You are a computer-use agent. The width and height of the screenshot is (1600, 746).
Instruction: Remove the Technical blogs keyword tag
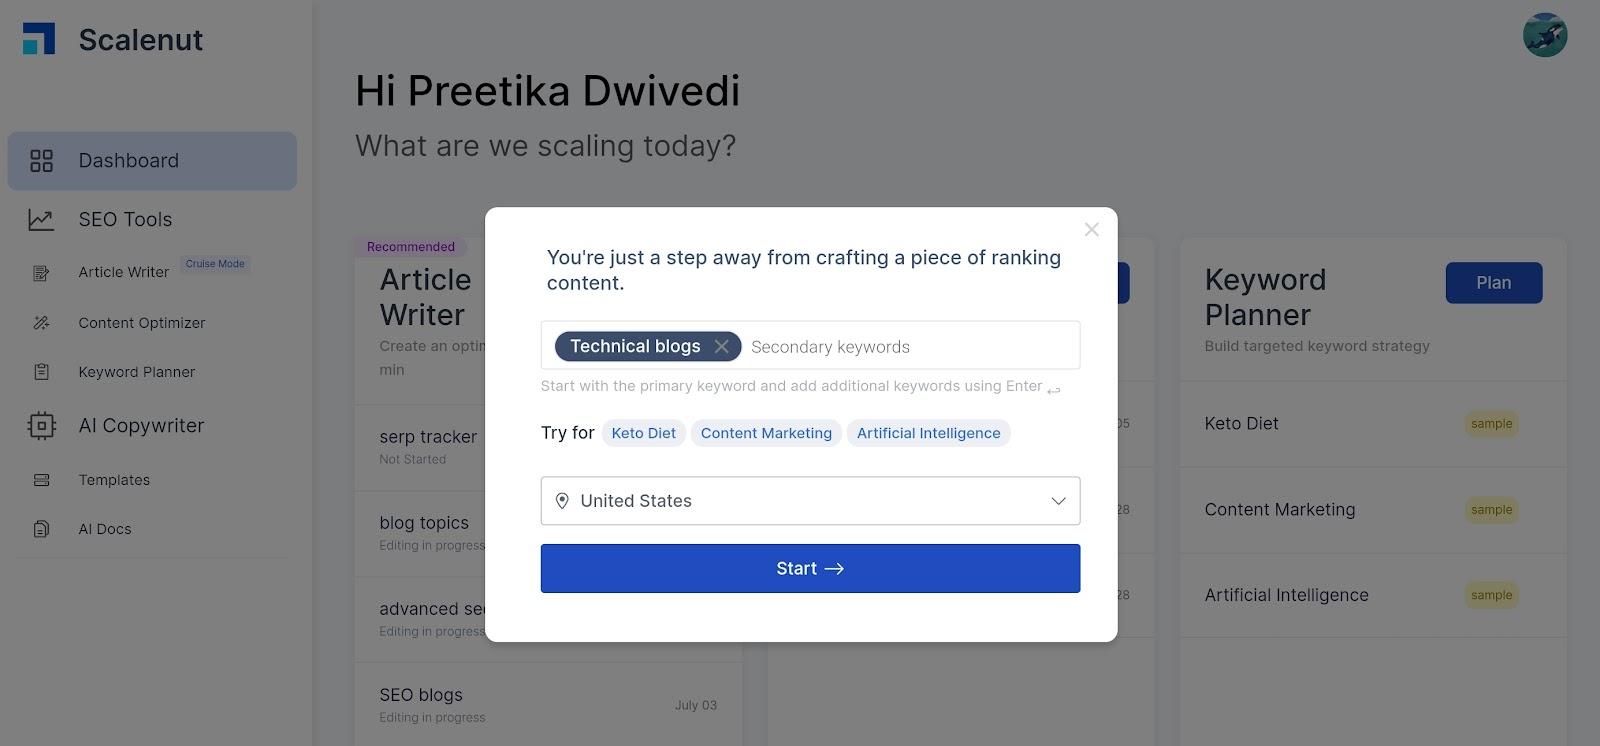(x=722, y=346)
